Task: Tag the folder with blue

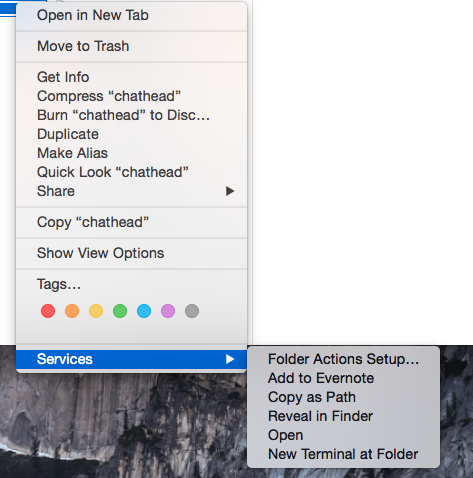Action: (x=144, y=311)
